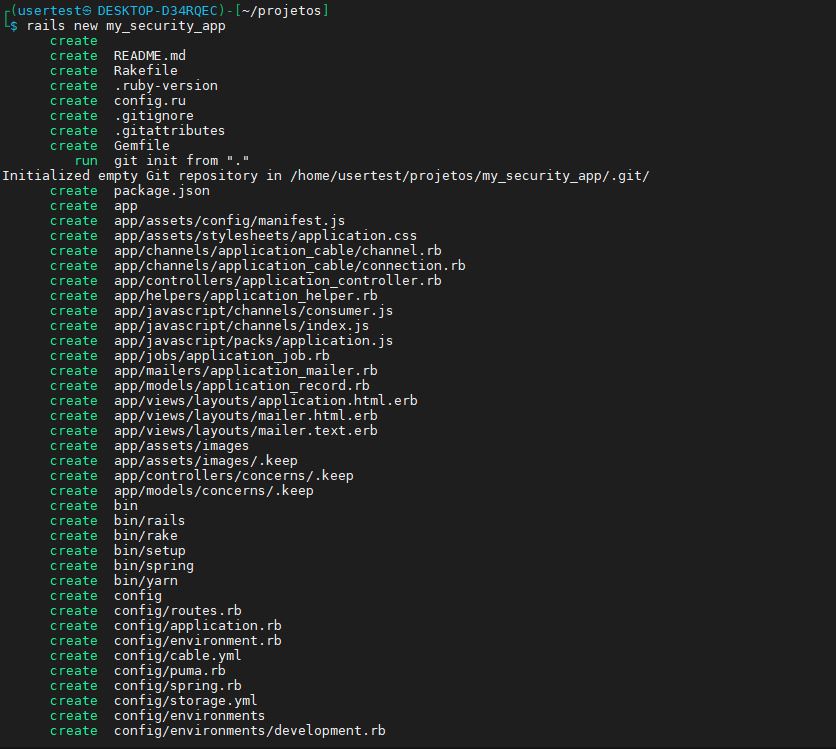Click the application_controller.rb path
Image resolution: width=836 pixels, height=749 pixels.
coord(277,281)
